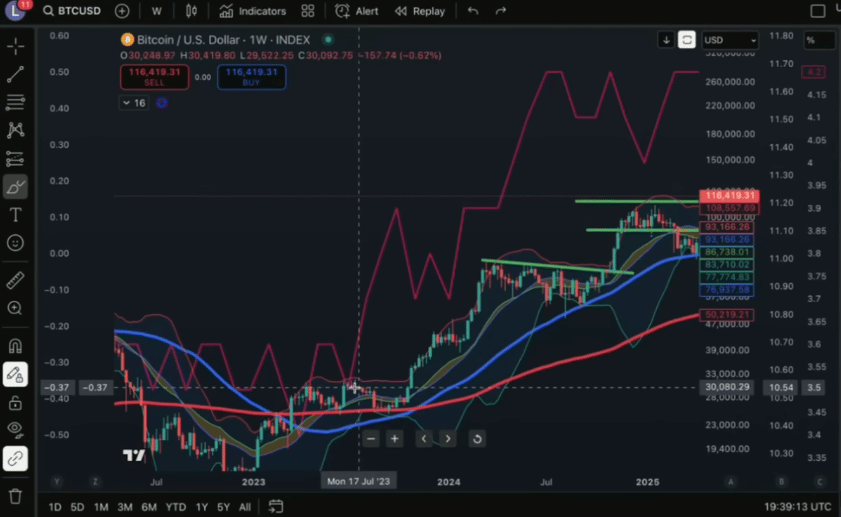Viewport: 841px width, 517px height.
Task: Open the go to date calendar
Action: click(276, 506)
